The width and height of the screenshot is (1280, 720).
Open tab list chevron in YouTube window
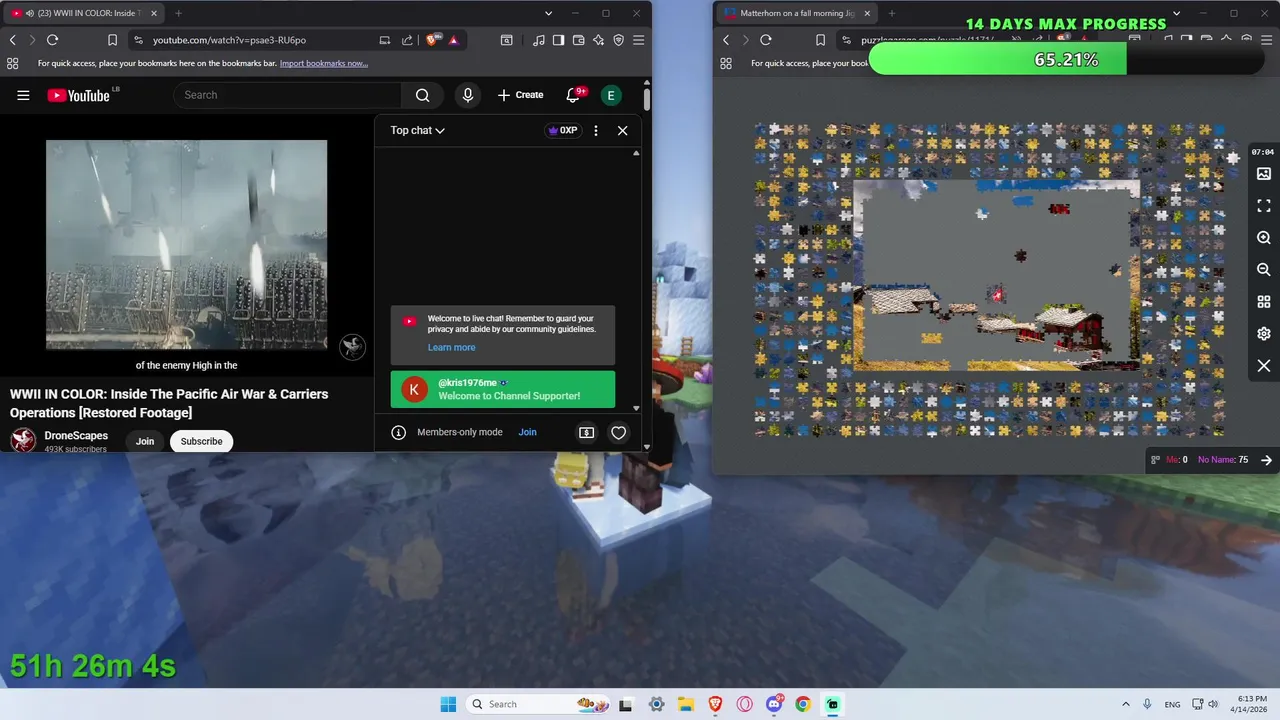click(548, 13)
